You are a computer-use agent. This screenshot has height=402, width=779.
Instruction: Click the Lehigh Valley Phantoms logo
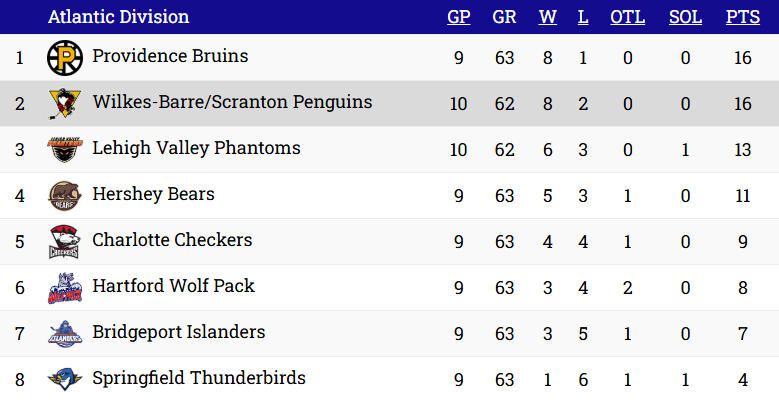[64, 150]
